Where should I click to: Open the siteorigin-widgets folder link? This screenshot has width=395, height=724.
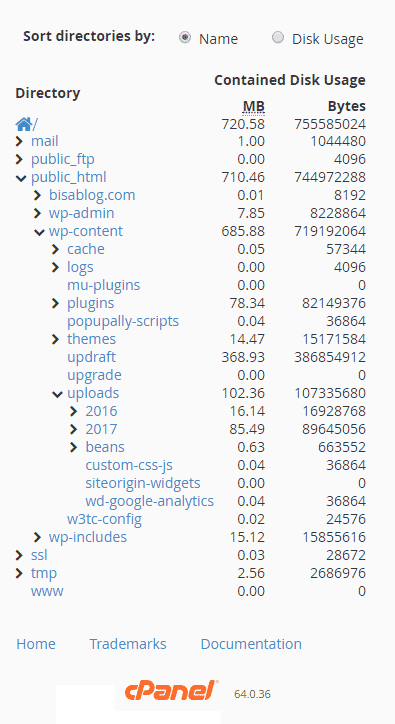point(143,483)
